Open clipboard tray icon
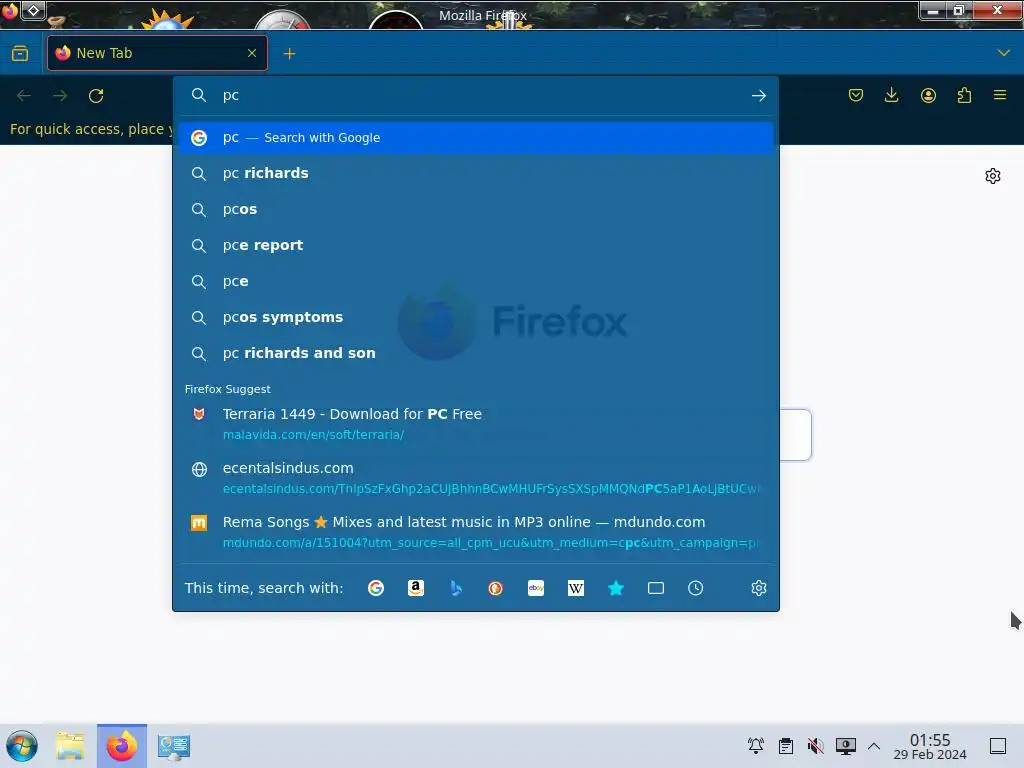This screenshot has height=768, width=1024. coord(786,745)
